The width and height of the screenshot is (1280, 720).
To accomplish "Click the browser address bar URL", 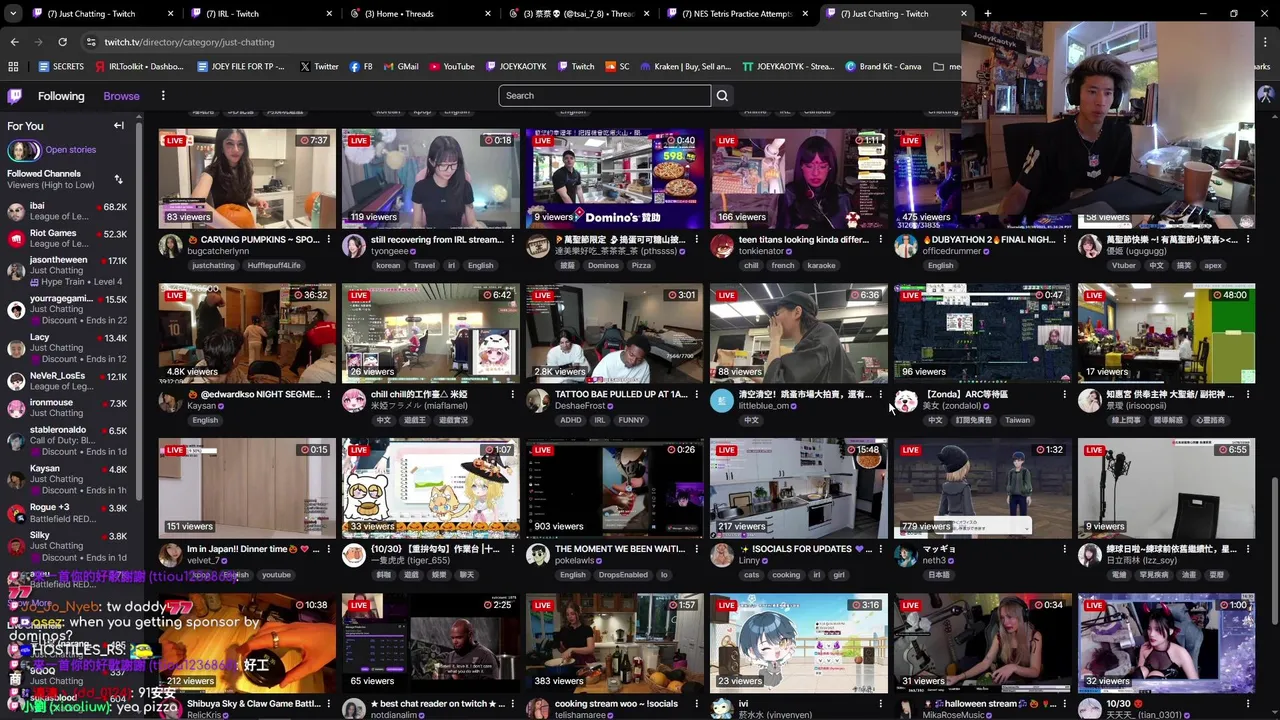I will click(x=190, y=42).
